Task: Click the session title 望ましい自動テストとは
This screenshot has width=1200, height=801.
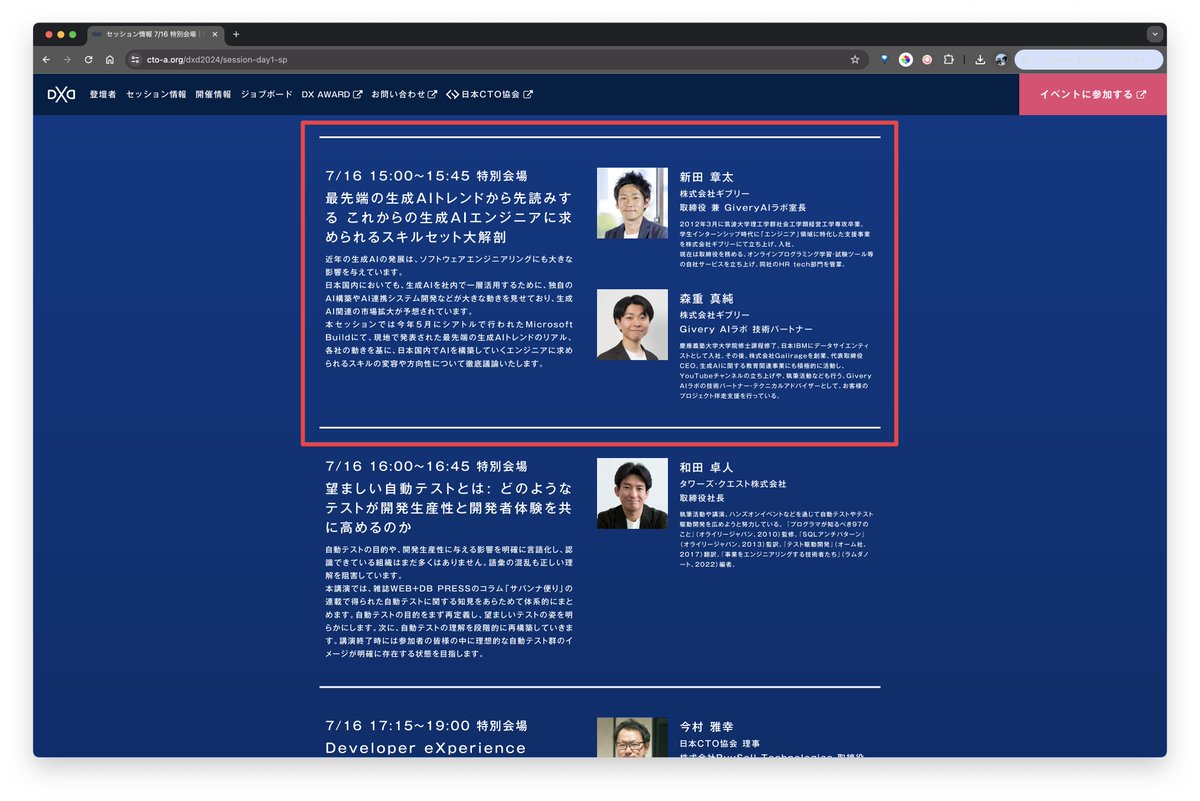Action: (449, 507)
